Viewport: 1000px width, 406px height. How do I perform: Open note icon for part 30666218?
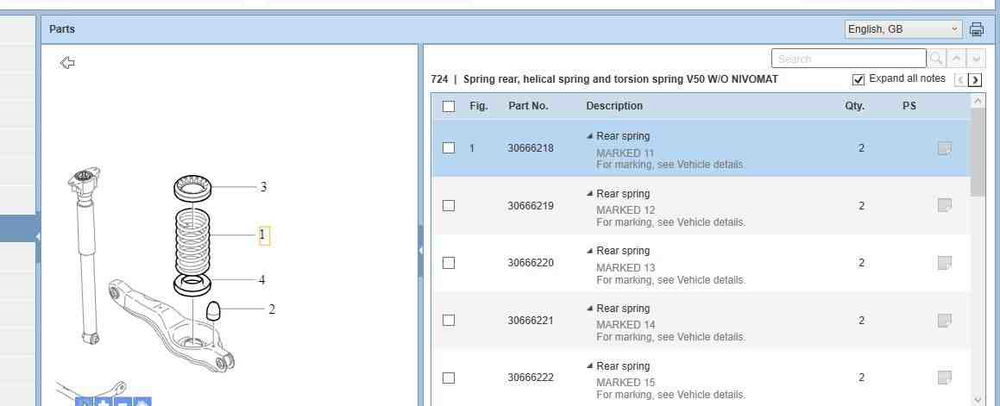(944, 149)
